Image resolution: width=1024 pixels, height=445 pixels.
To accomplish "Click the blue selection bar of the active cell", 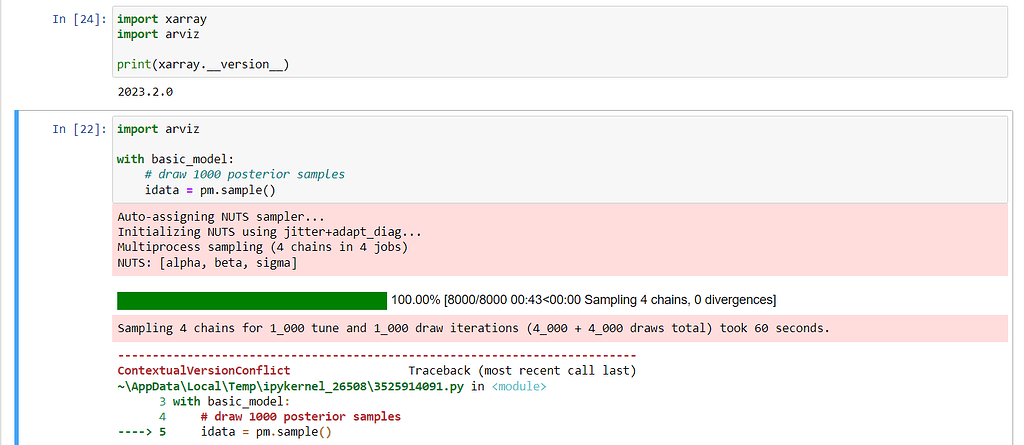I will [16, 278].
